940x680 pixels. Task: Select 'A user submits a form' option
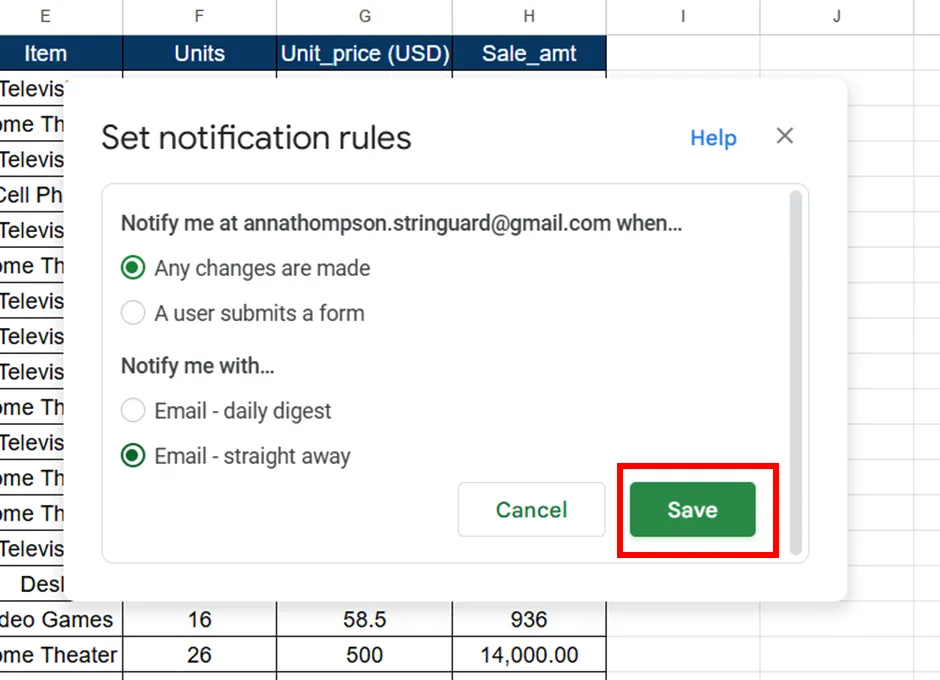pos(132,312)
